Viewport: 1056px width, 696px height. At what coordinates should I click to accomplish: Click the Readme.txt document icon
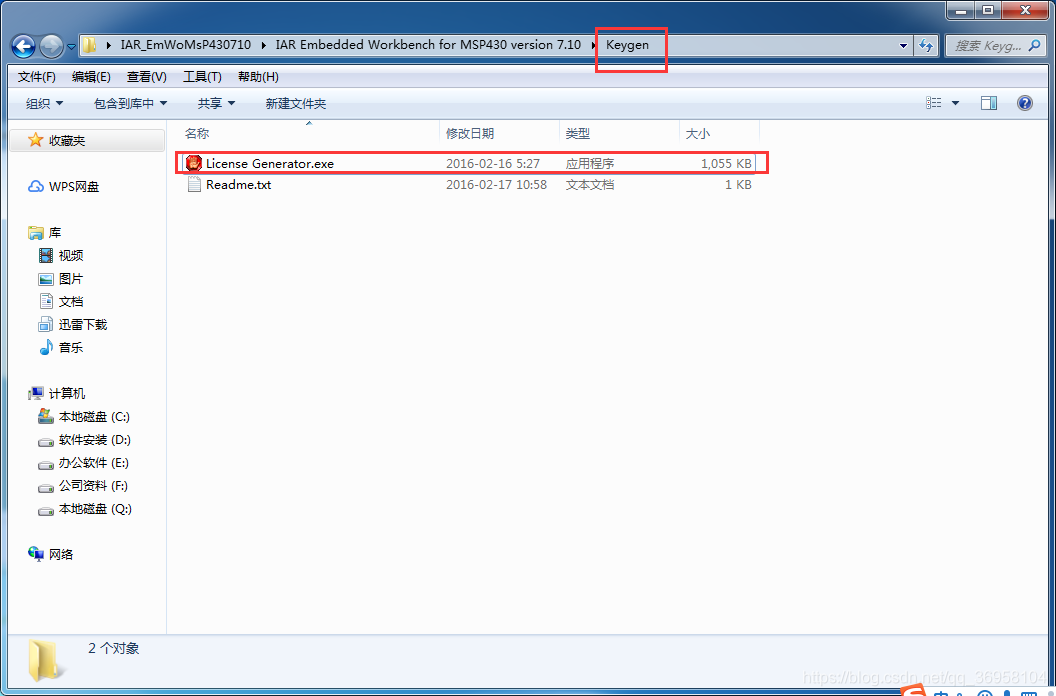[194, 185]
